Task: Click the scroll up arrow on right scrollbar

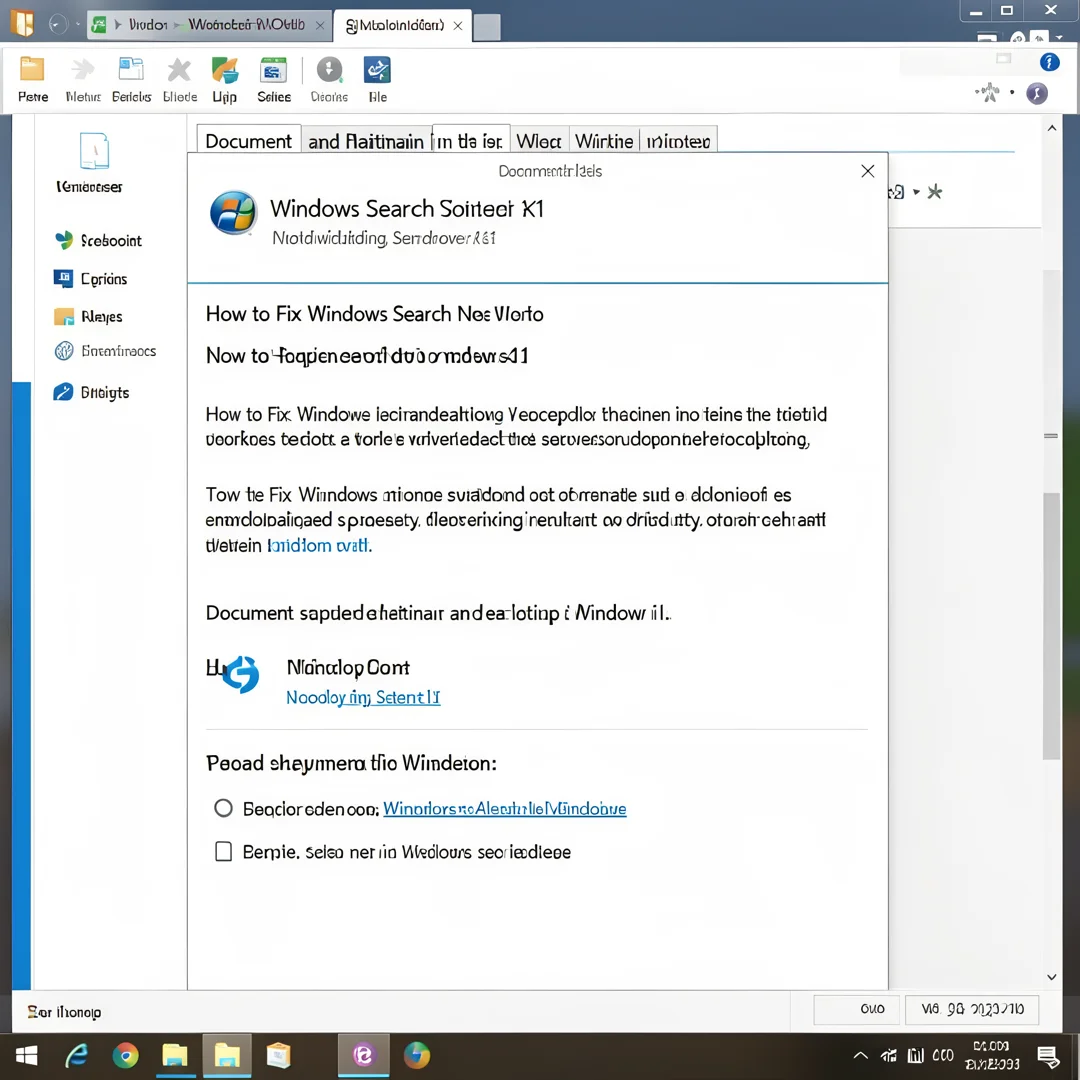Action: 1052,128
